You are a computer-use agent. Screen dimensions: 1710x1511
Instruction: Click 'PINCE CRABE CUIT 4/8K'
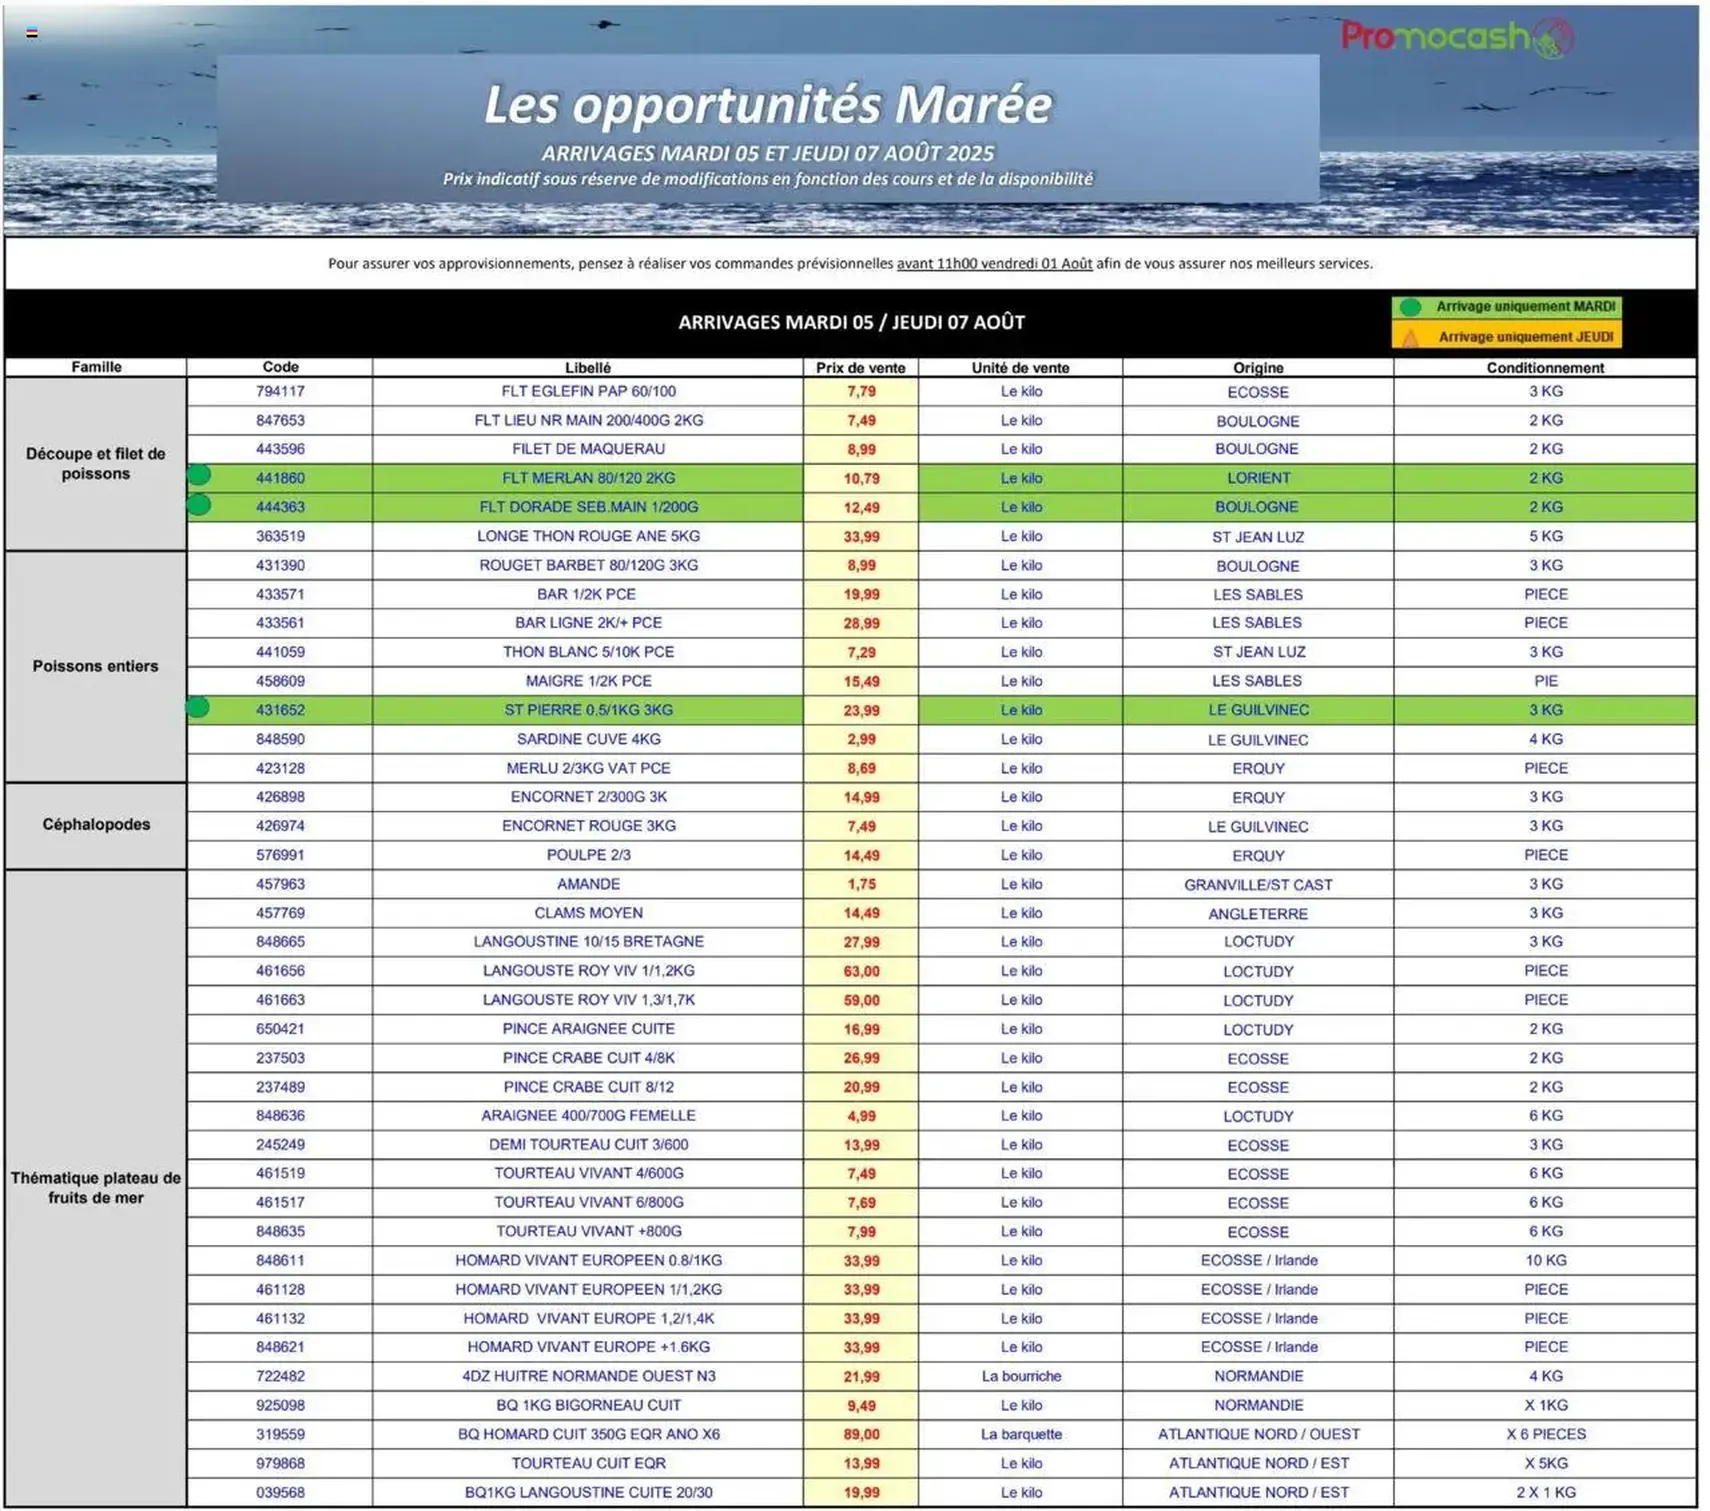click(x=588, y=1058)
